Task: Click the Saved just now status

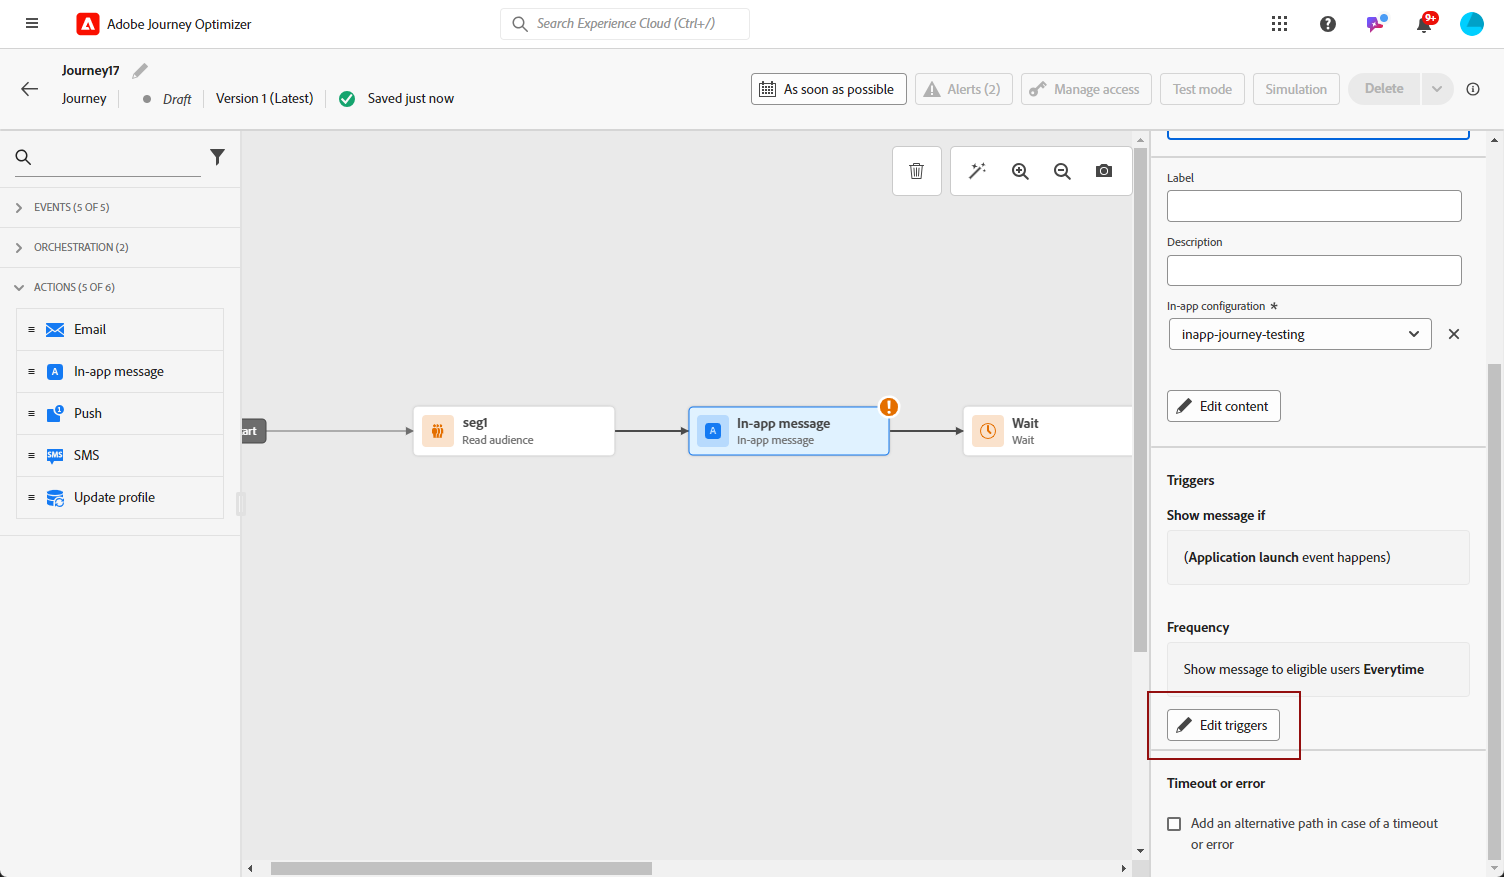Action: 411,98
